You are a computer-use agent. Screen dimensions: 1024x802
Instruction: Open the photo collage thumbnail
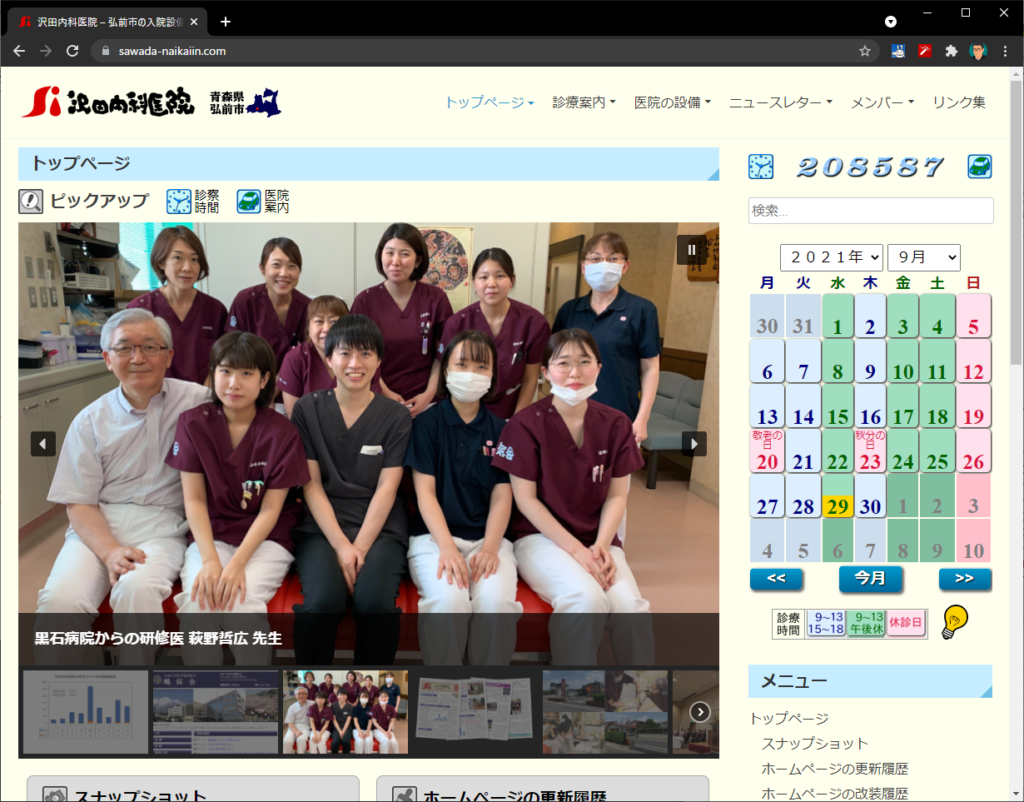coord(605,712)
